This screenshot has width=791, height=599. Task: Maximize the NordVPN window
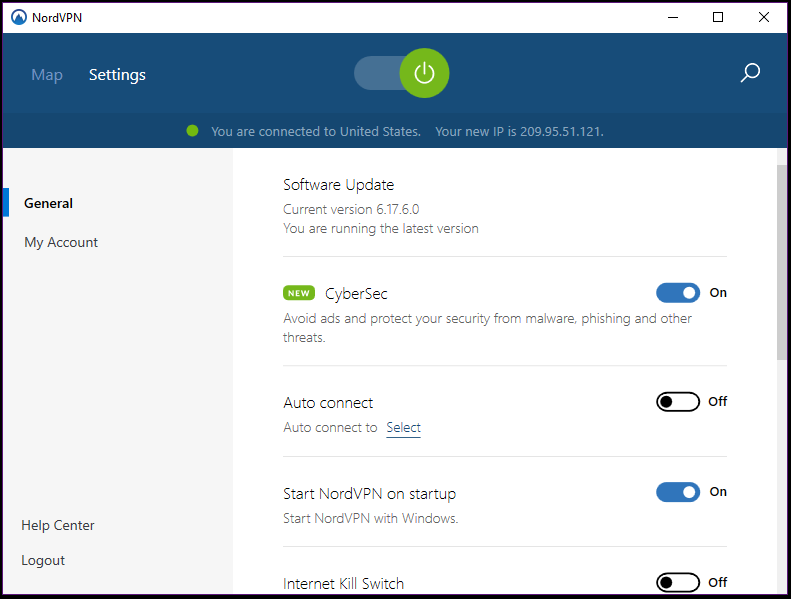pyautogui.click(x=718, y=17)
